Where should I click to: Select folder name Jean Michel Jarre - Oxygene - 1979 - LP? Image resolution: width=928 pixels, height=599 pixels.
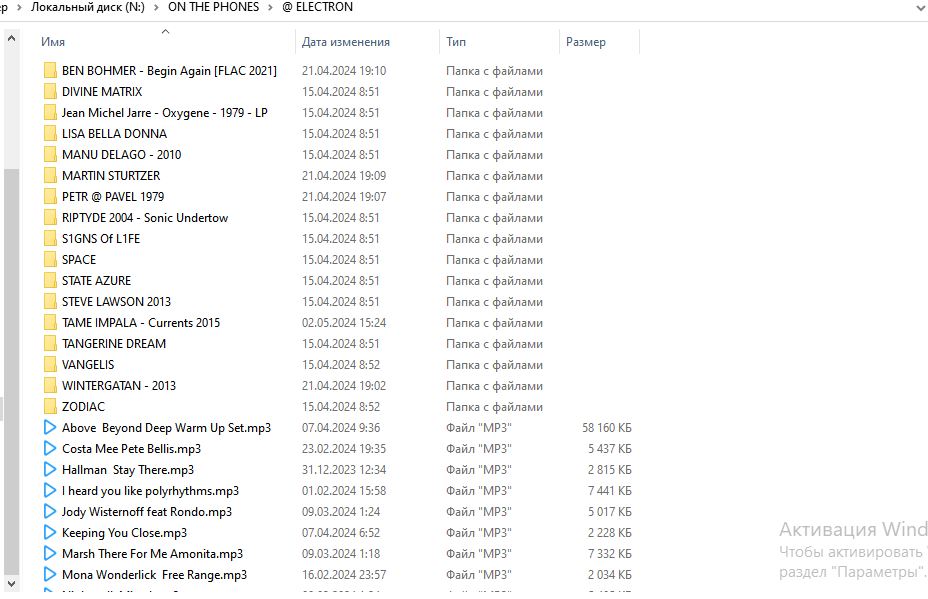pyautogui.click(x=165, y=112)
